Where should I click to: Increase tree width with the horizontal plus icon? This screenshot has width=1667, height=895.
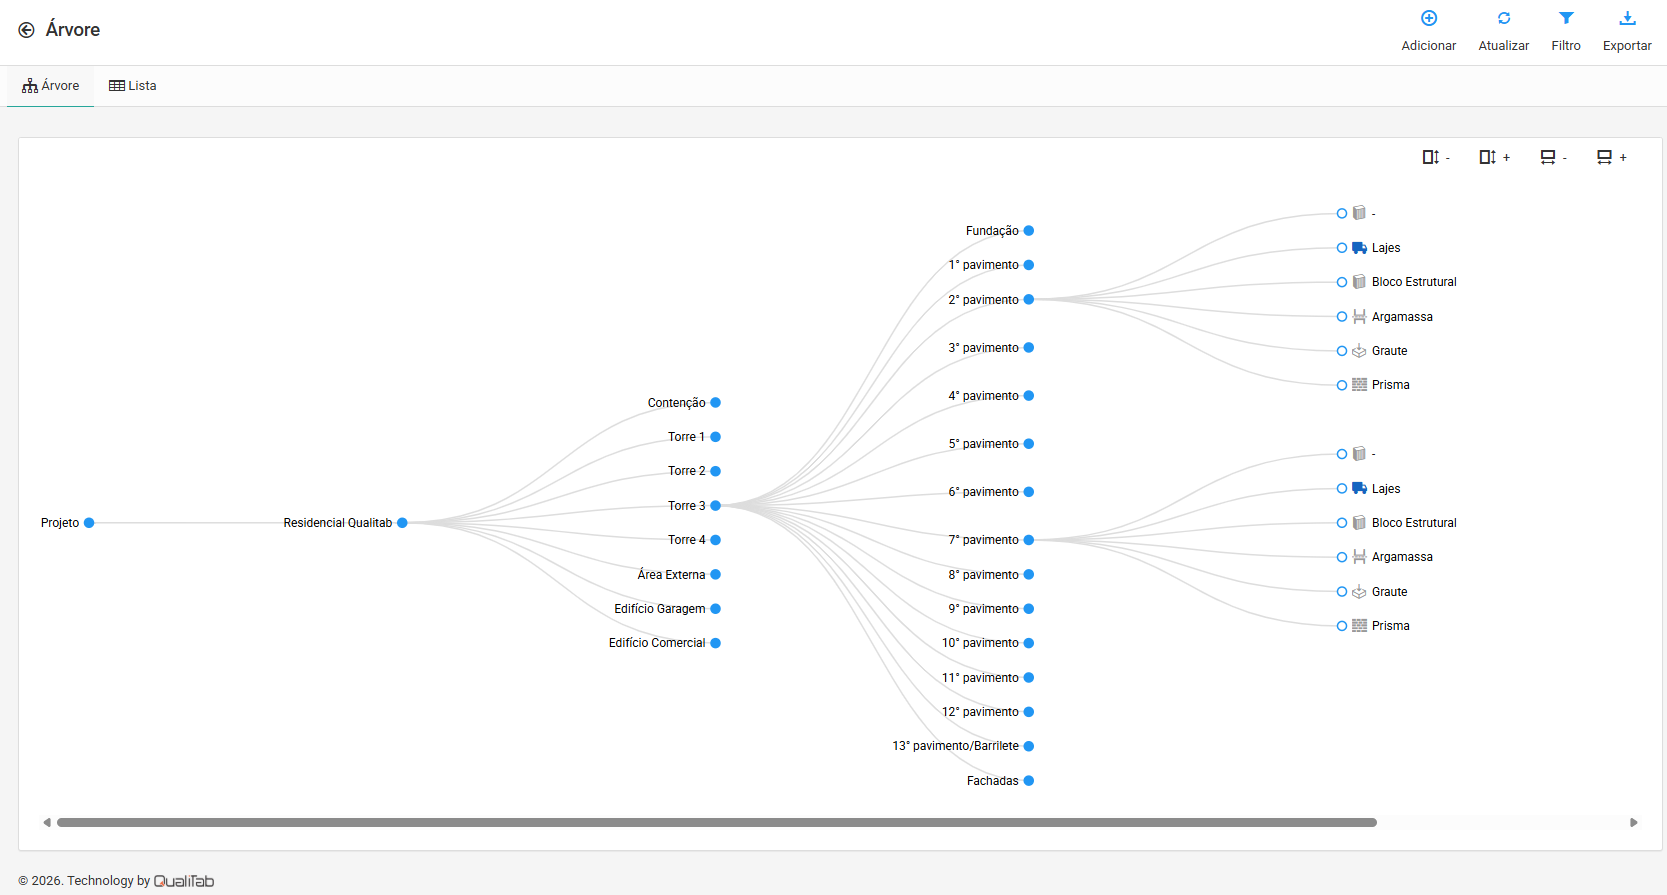tap(1611, 157)
